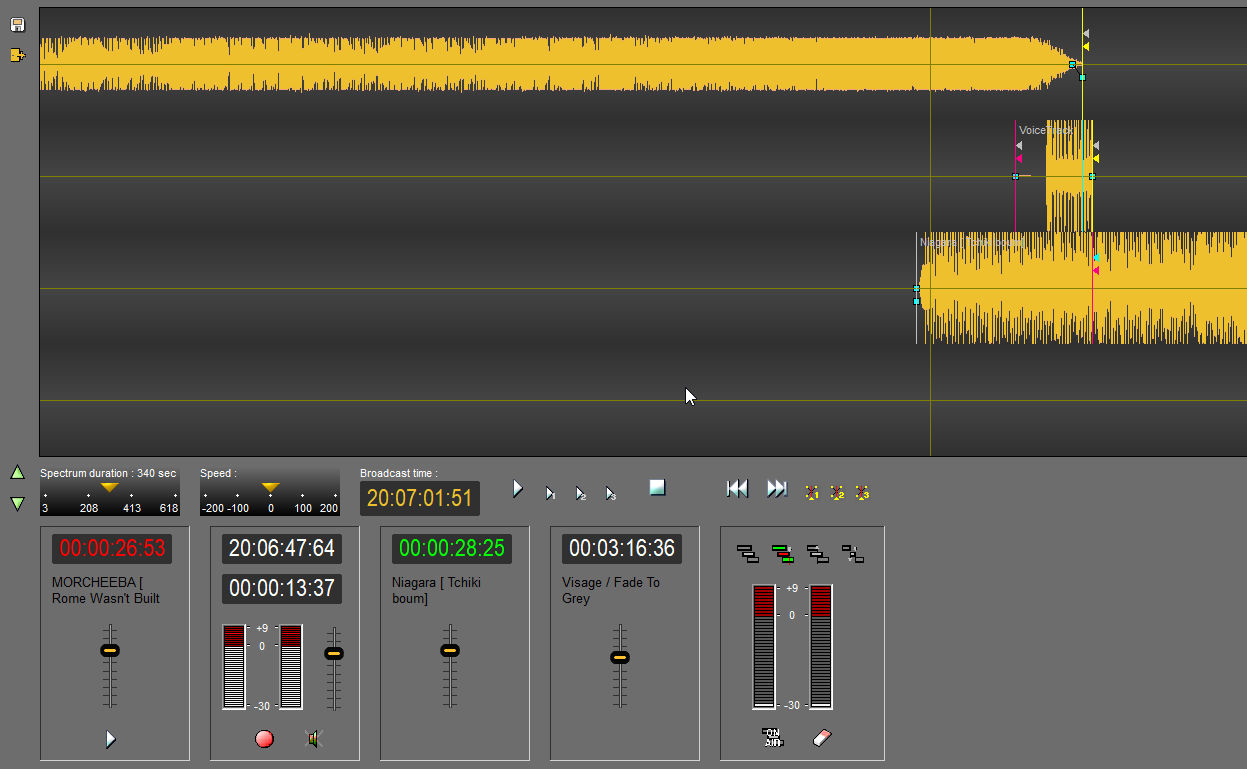The width and height of the screenshot is (1247, 769).
Task: Click the first track layout icon
Action: (x=747, y=553)
